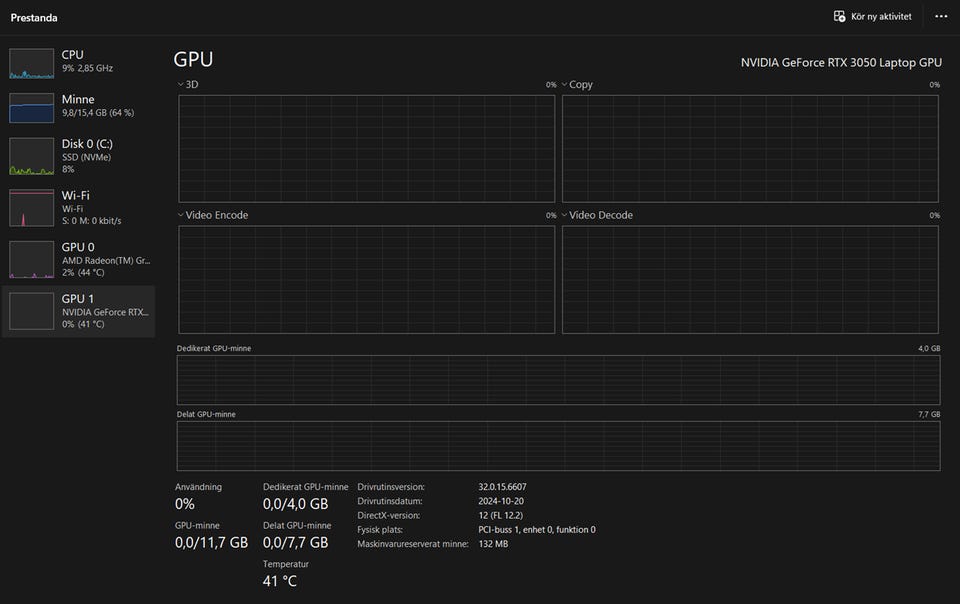Click the Minne mini graph thumbnail

pyautogui.click(x=31, y=108)
